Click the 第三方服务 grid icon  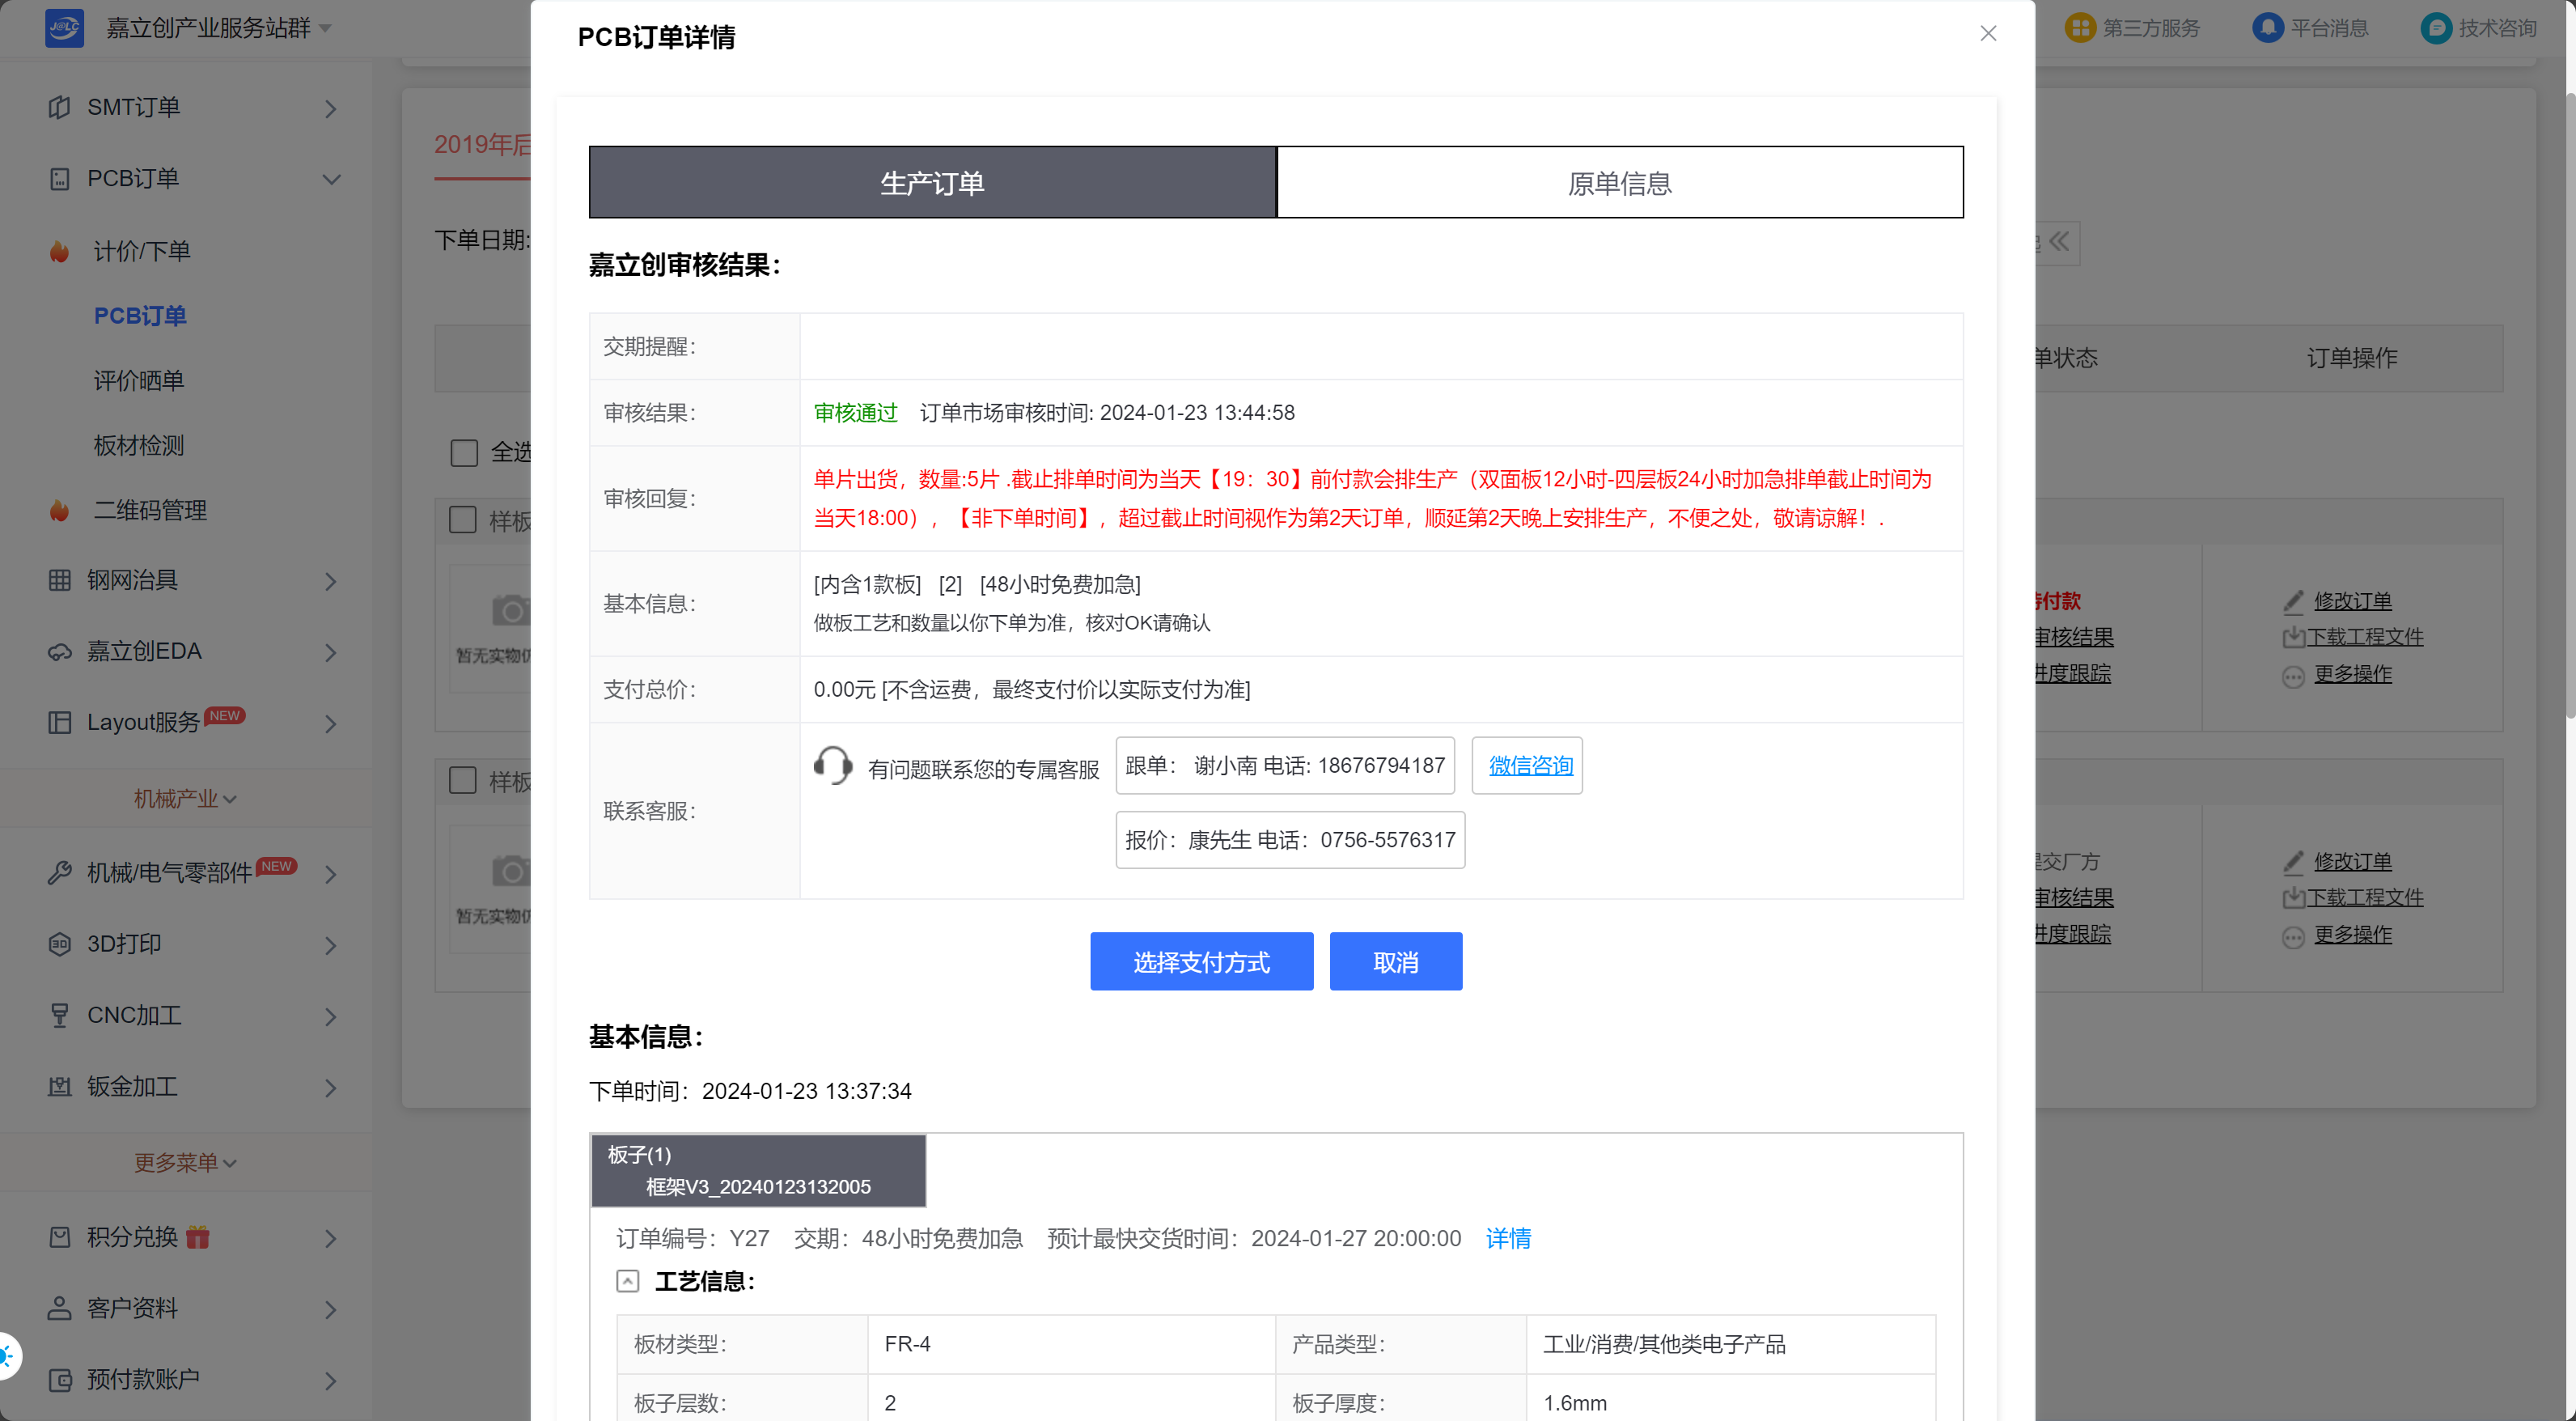coord(2080,27)
